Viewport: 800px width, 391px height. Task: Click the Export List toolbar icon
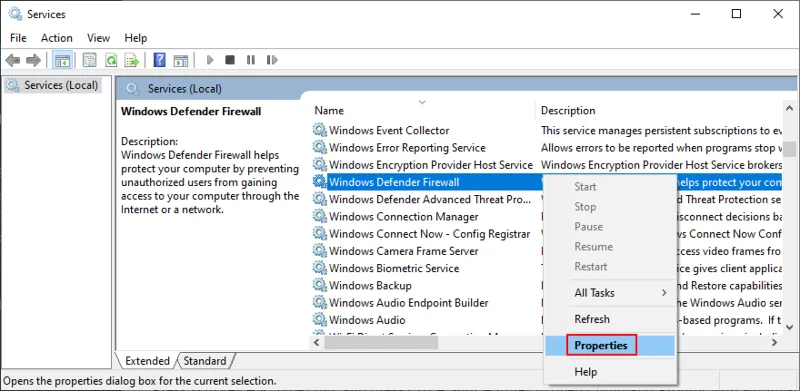point(132,60)
